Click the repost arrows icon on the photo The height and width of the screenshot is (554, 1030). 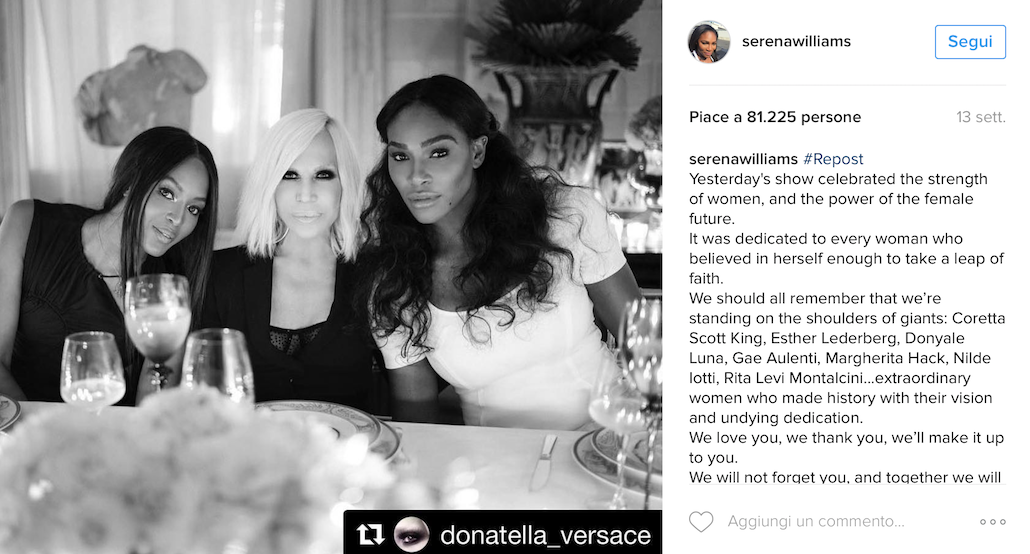370,534
